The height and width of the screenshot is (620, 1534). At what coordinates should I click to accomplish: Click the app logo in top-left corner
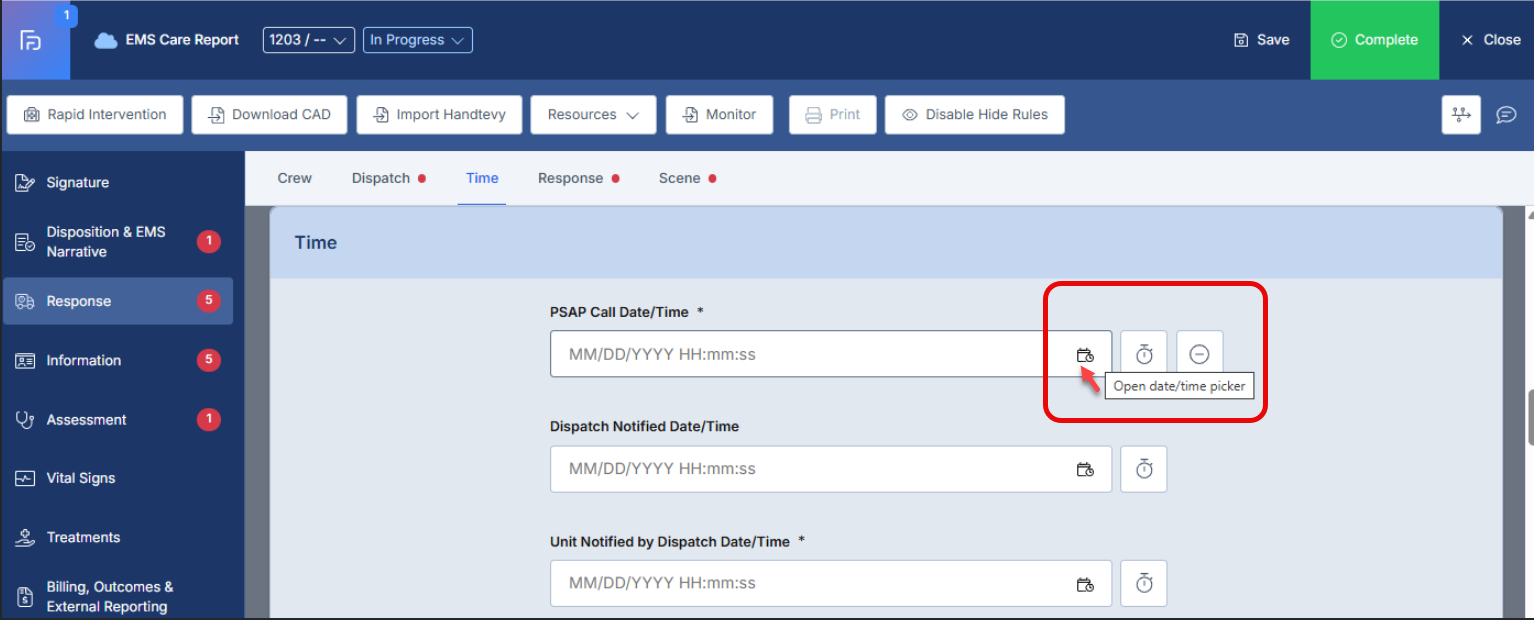point(31,41)
